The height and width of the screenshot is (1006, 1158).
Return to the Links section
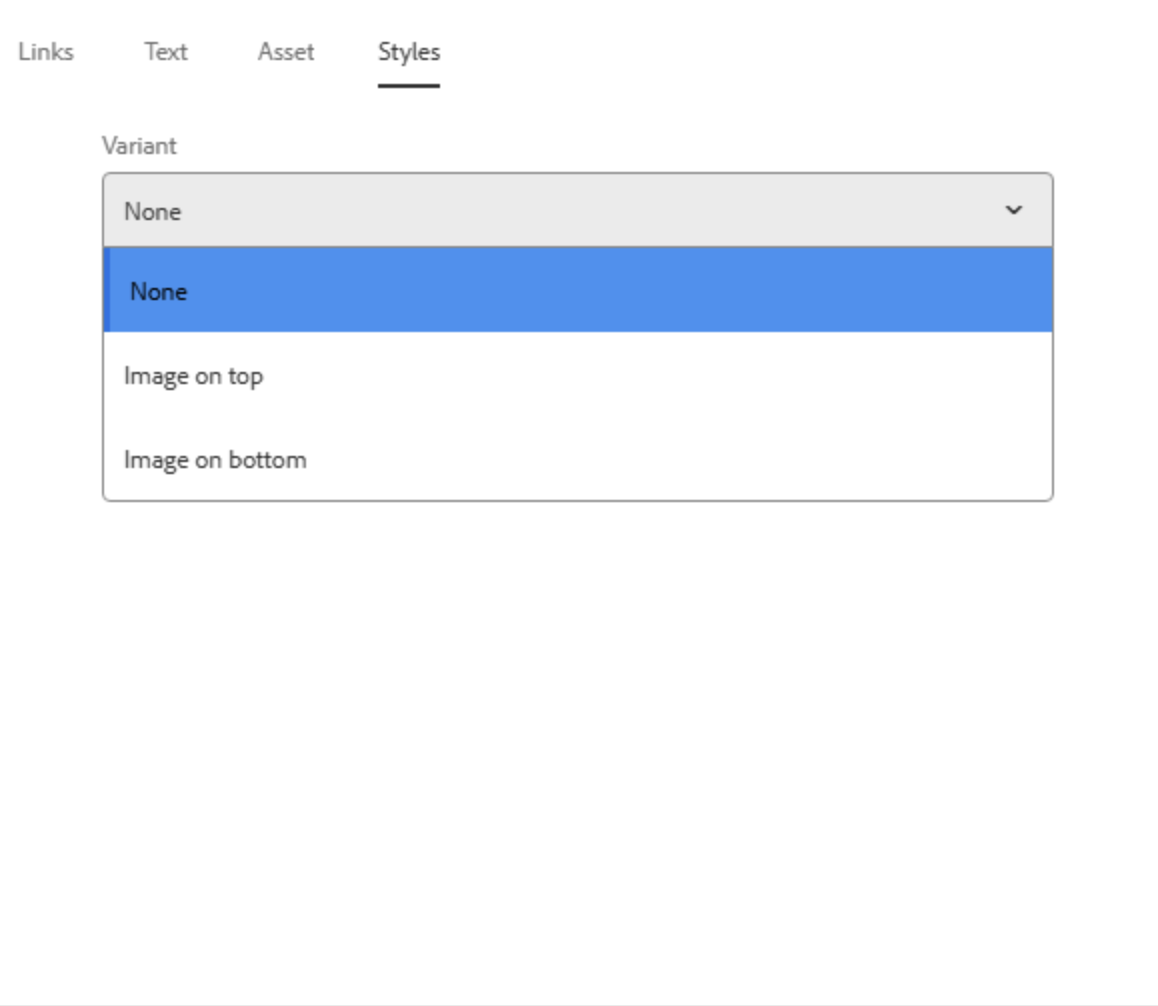point(44,52)
